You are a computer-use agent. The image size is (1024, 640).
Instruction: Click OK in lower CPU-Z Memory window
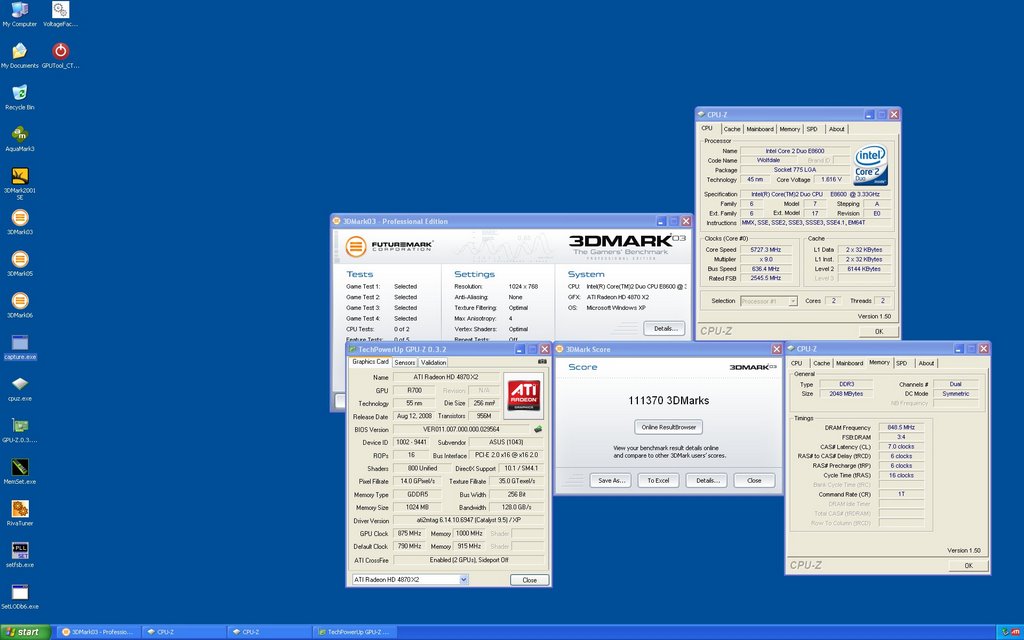click(968, 565)
